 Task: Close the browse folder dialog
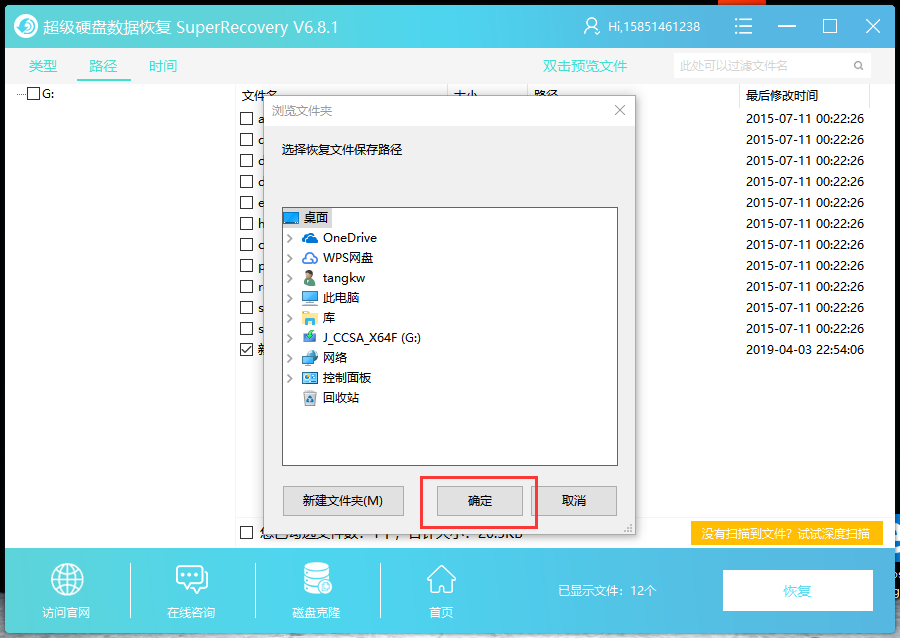pos(620,110)
